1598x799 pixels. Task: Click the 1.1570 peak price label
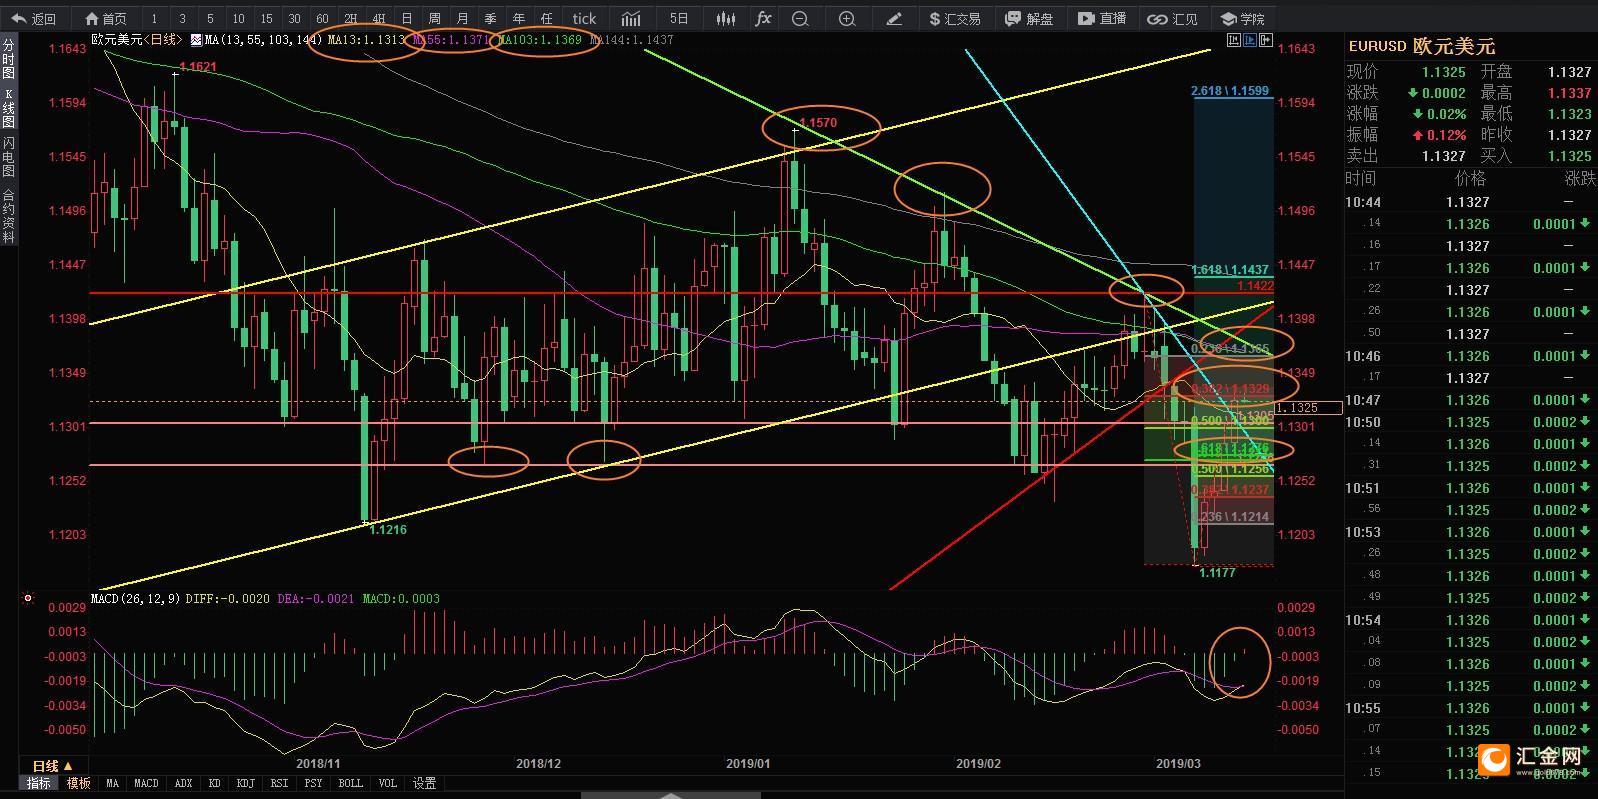click(818, 122)
